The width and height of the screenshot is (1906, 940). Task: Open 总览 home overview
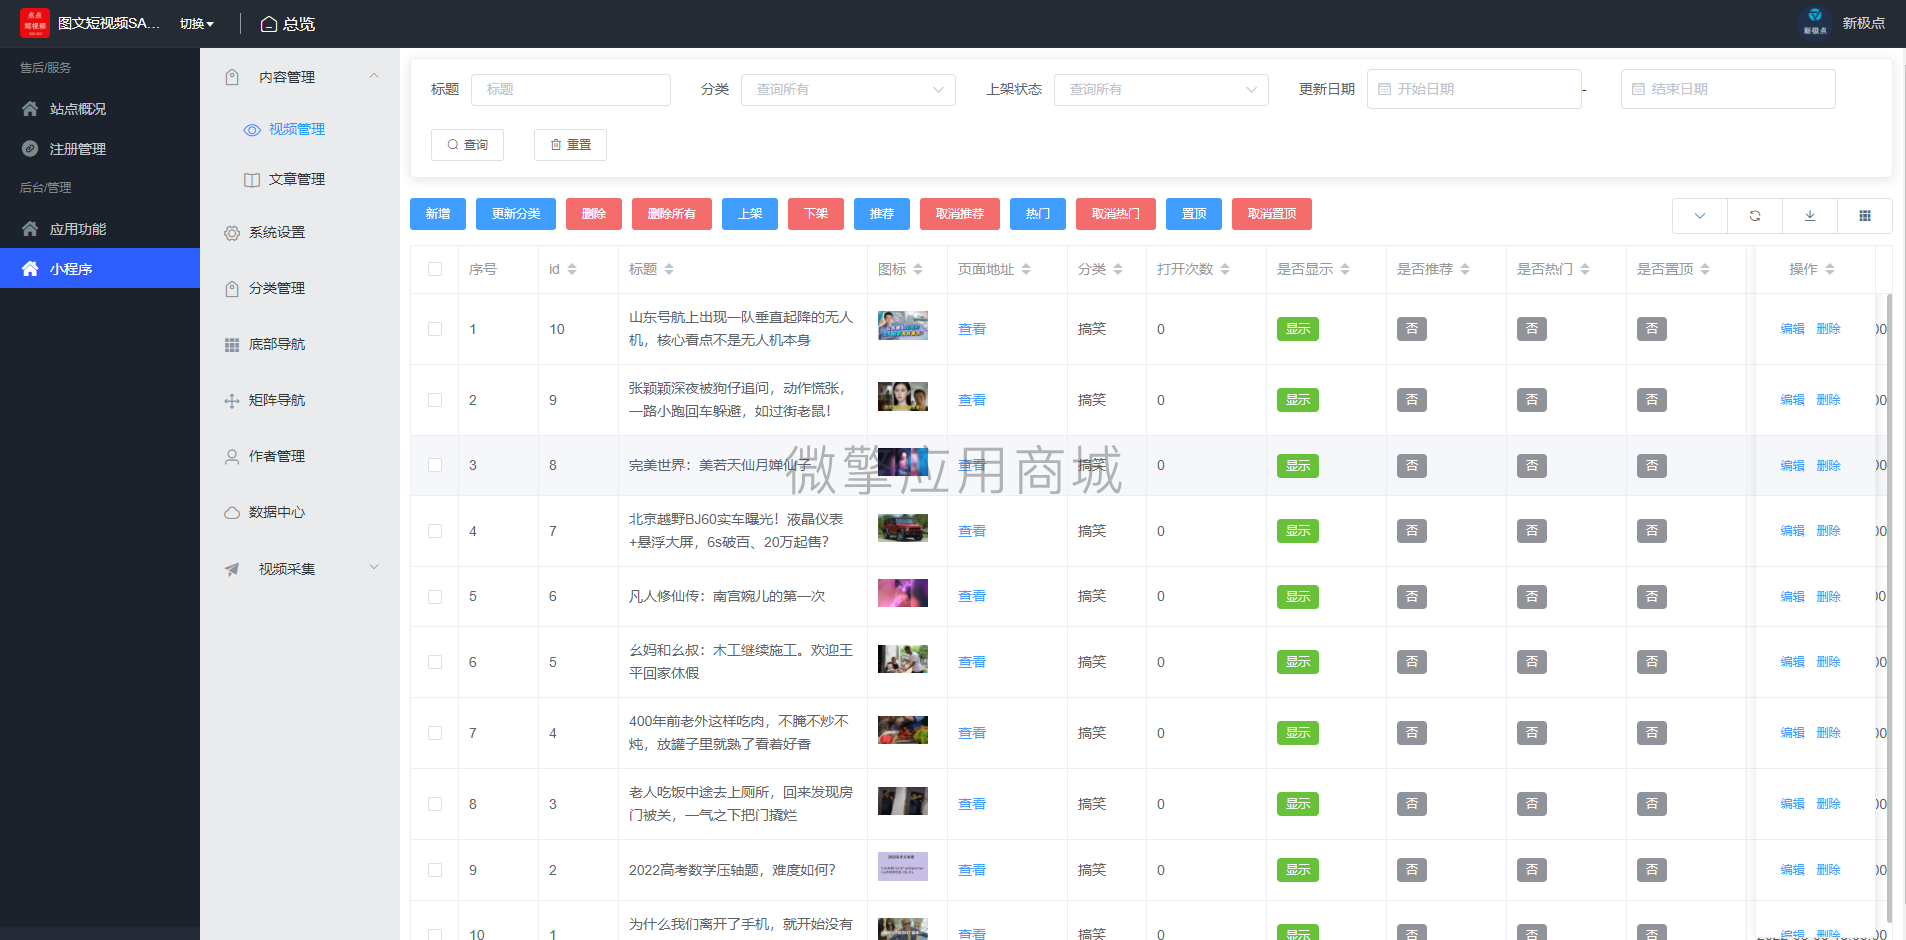pyautogui.click(x=287, y=24)
